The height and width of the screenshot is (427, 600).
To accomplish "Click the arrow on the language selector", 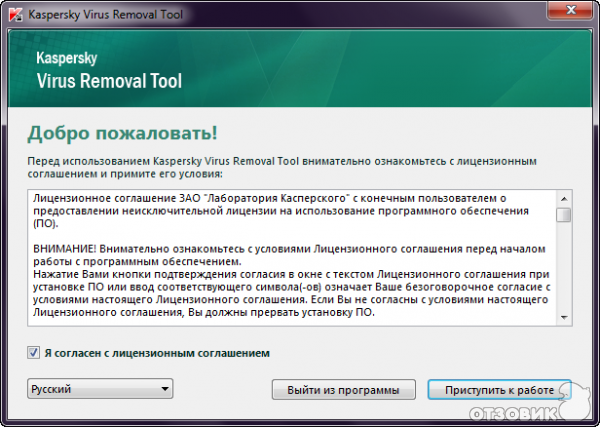I will [165, 389].
